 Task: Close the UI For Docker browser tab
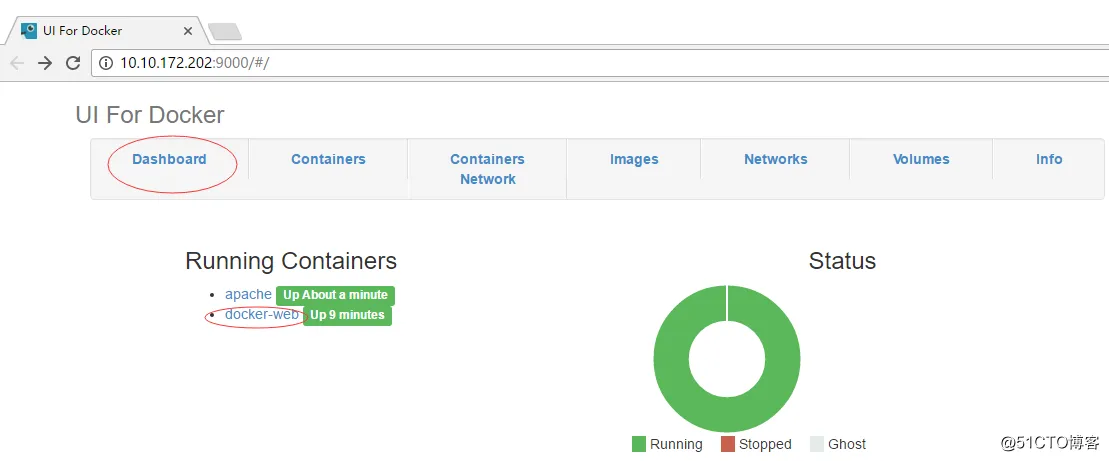click(187, 31)
